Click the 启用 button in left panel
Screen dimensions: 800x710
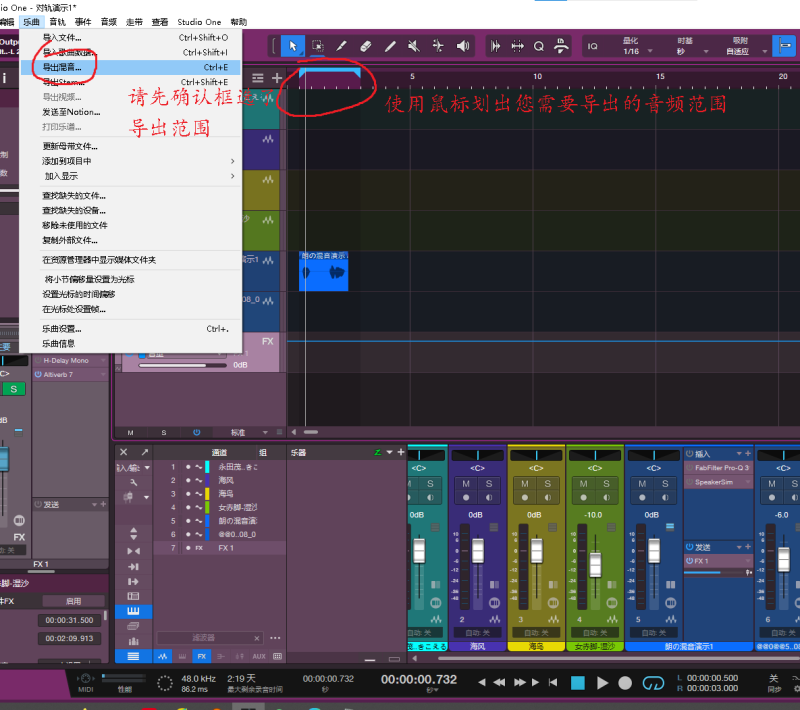(73, 601)
